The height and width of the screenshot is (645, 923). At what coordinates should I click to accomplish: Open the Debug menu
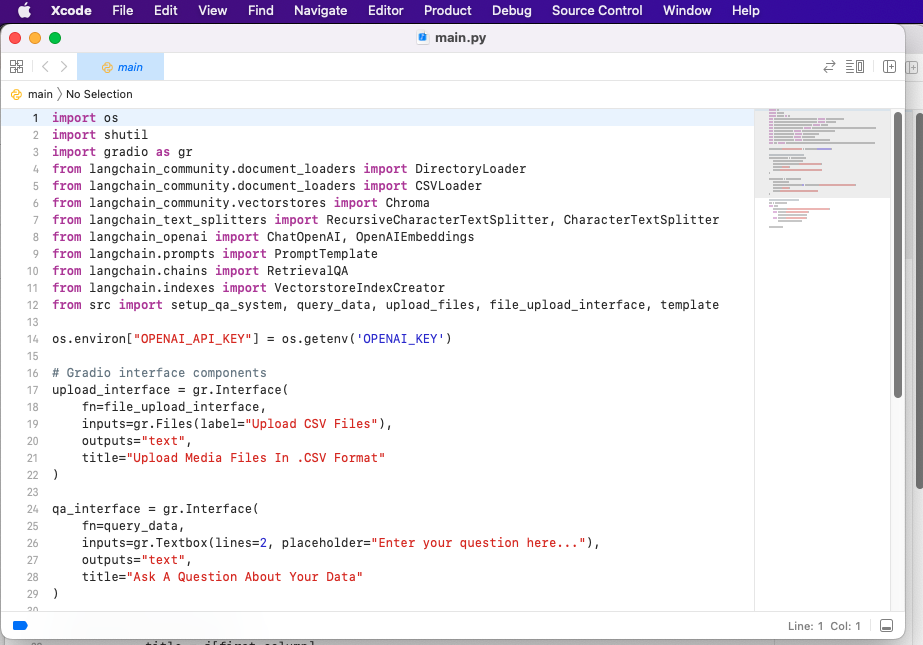pyautogui.click(x=512, y=11)
